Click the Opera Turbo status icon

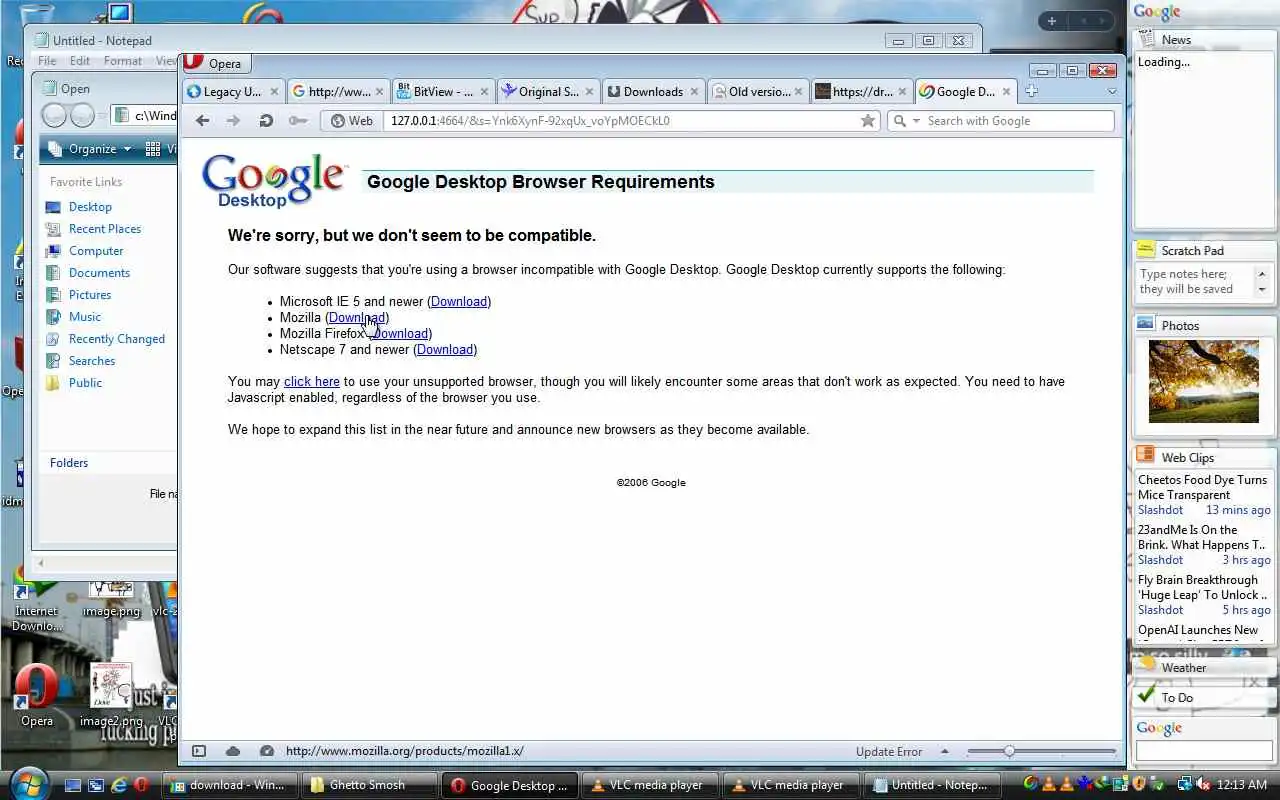[267, 751]
